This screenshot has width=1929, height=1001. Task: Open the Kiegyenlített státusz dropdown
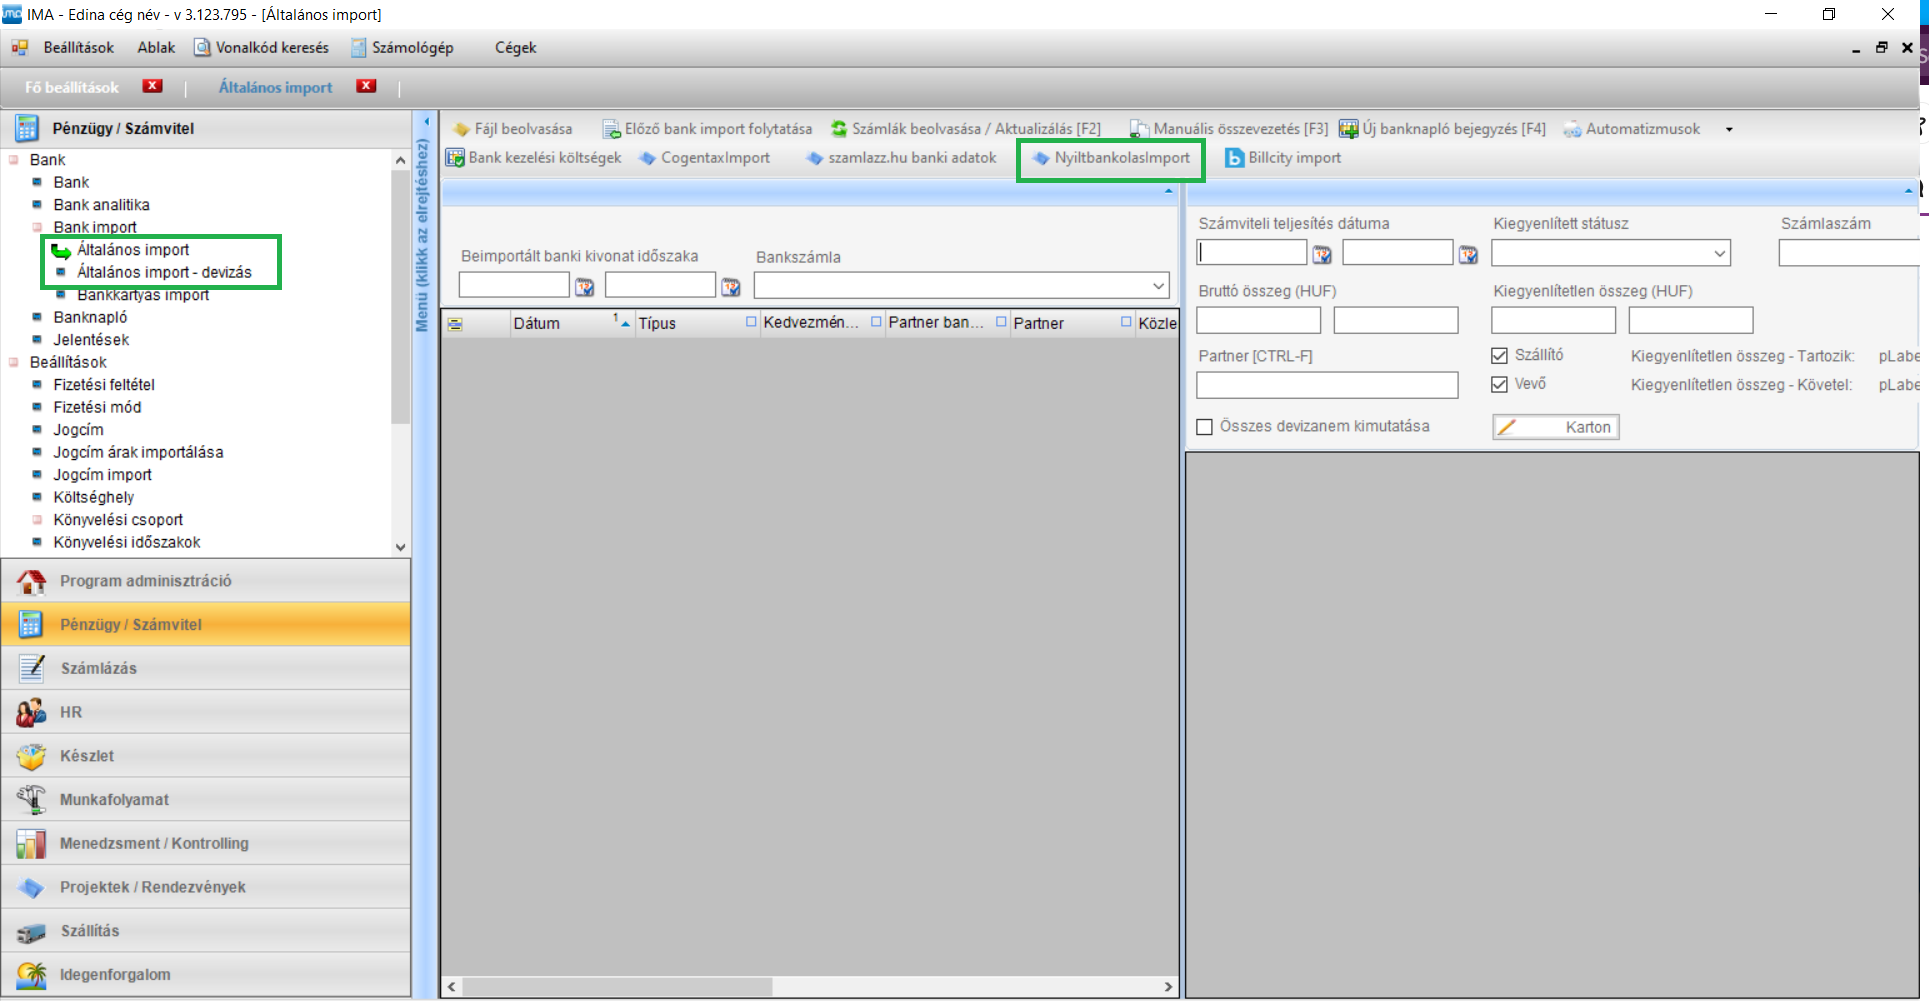tap(1719, 254)
